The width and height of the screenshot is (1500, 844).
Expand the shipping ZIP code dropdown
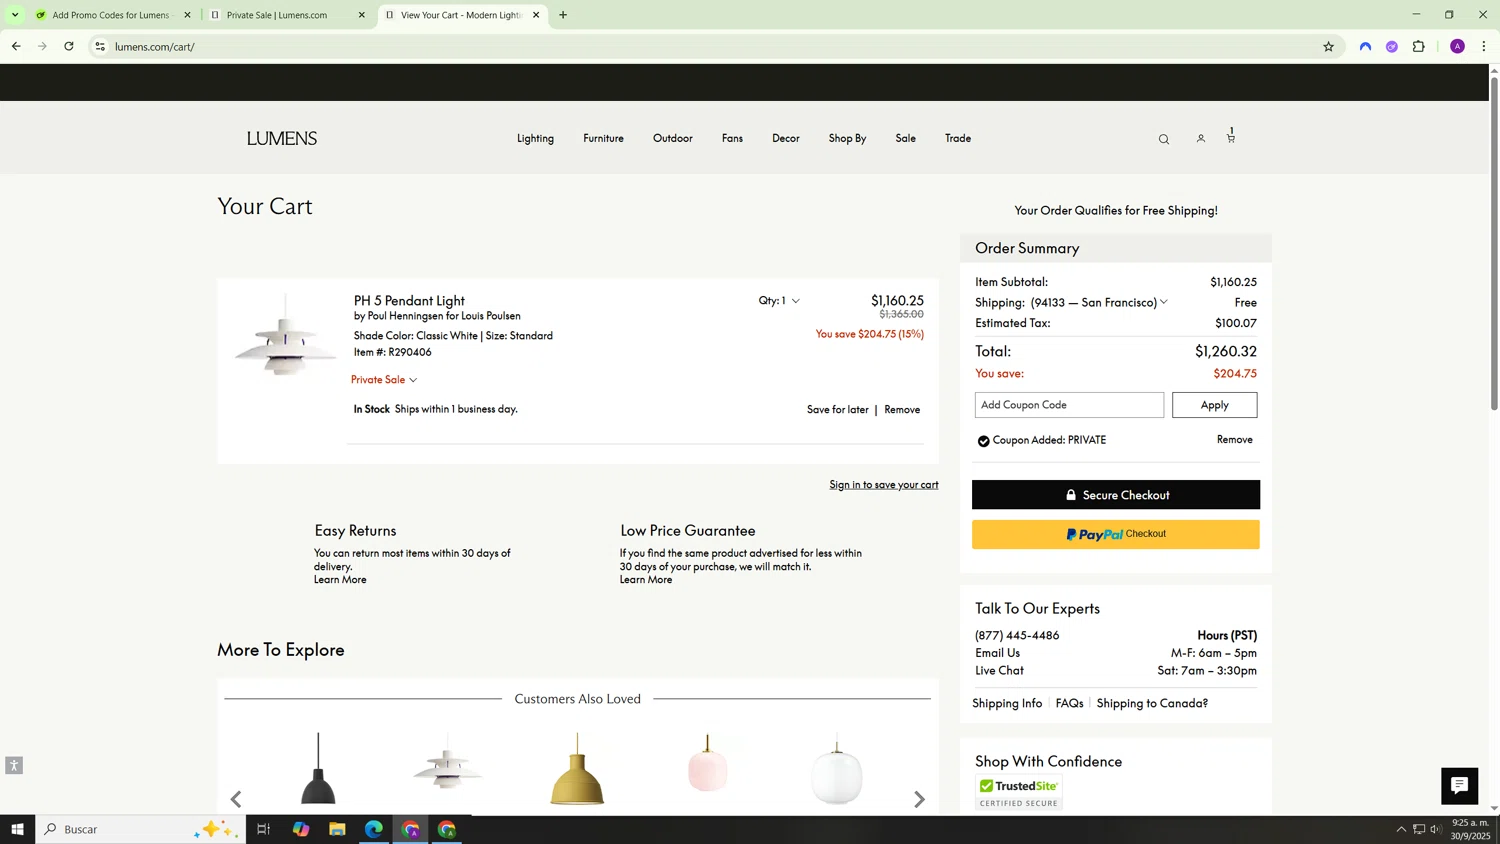[x=1163, y=302]
